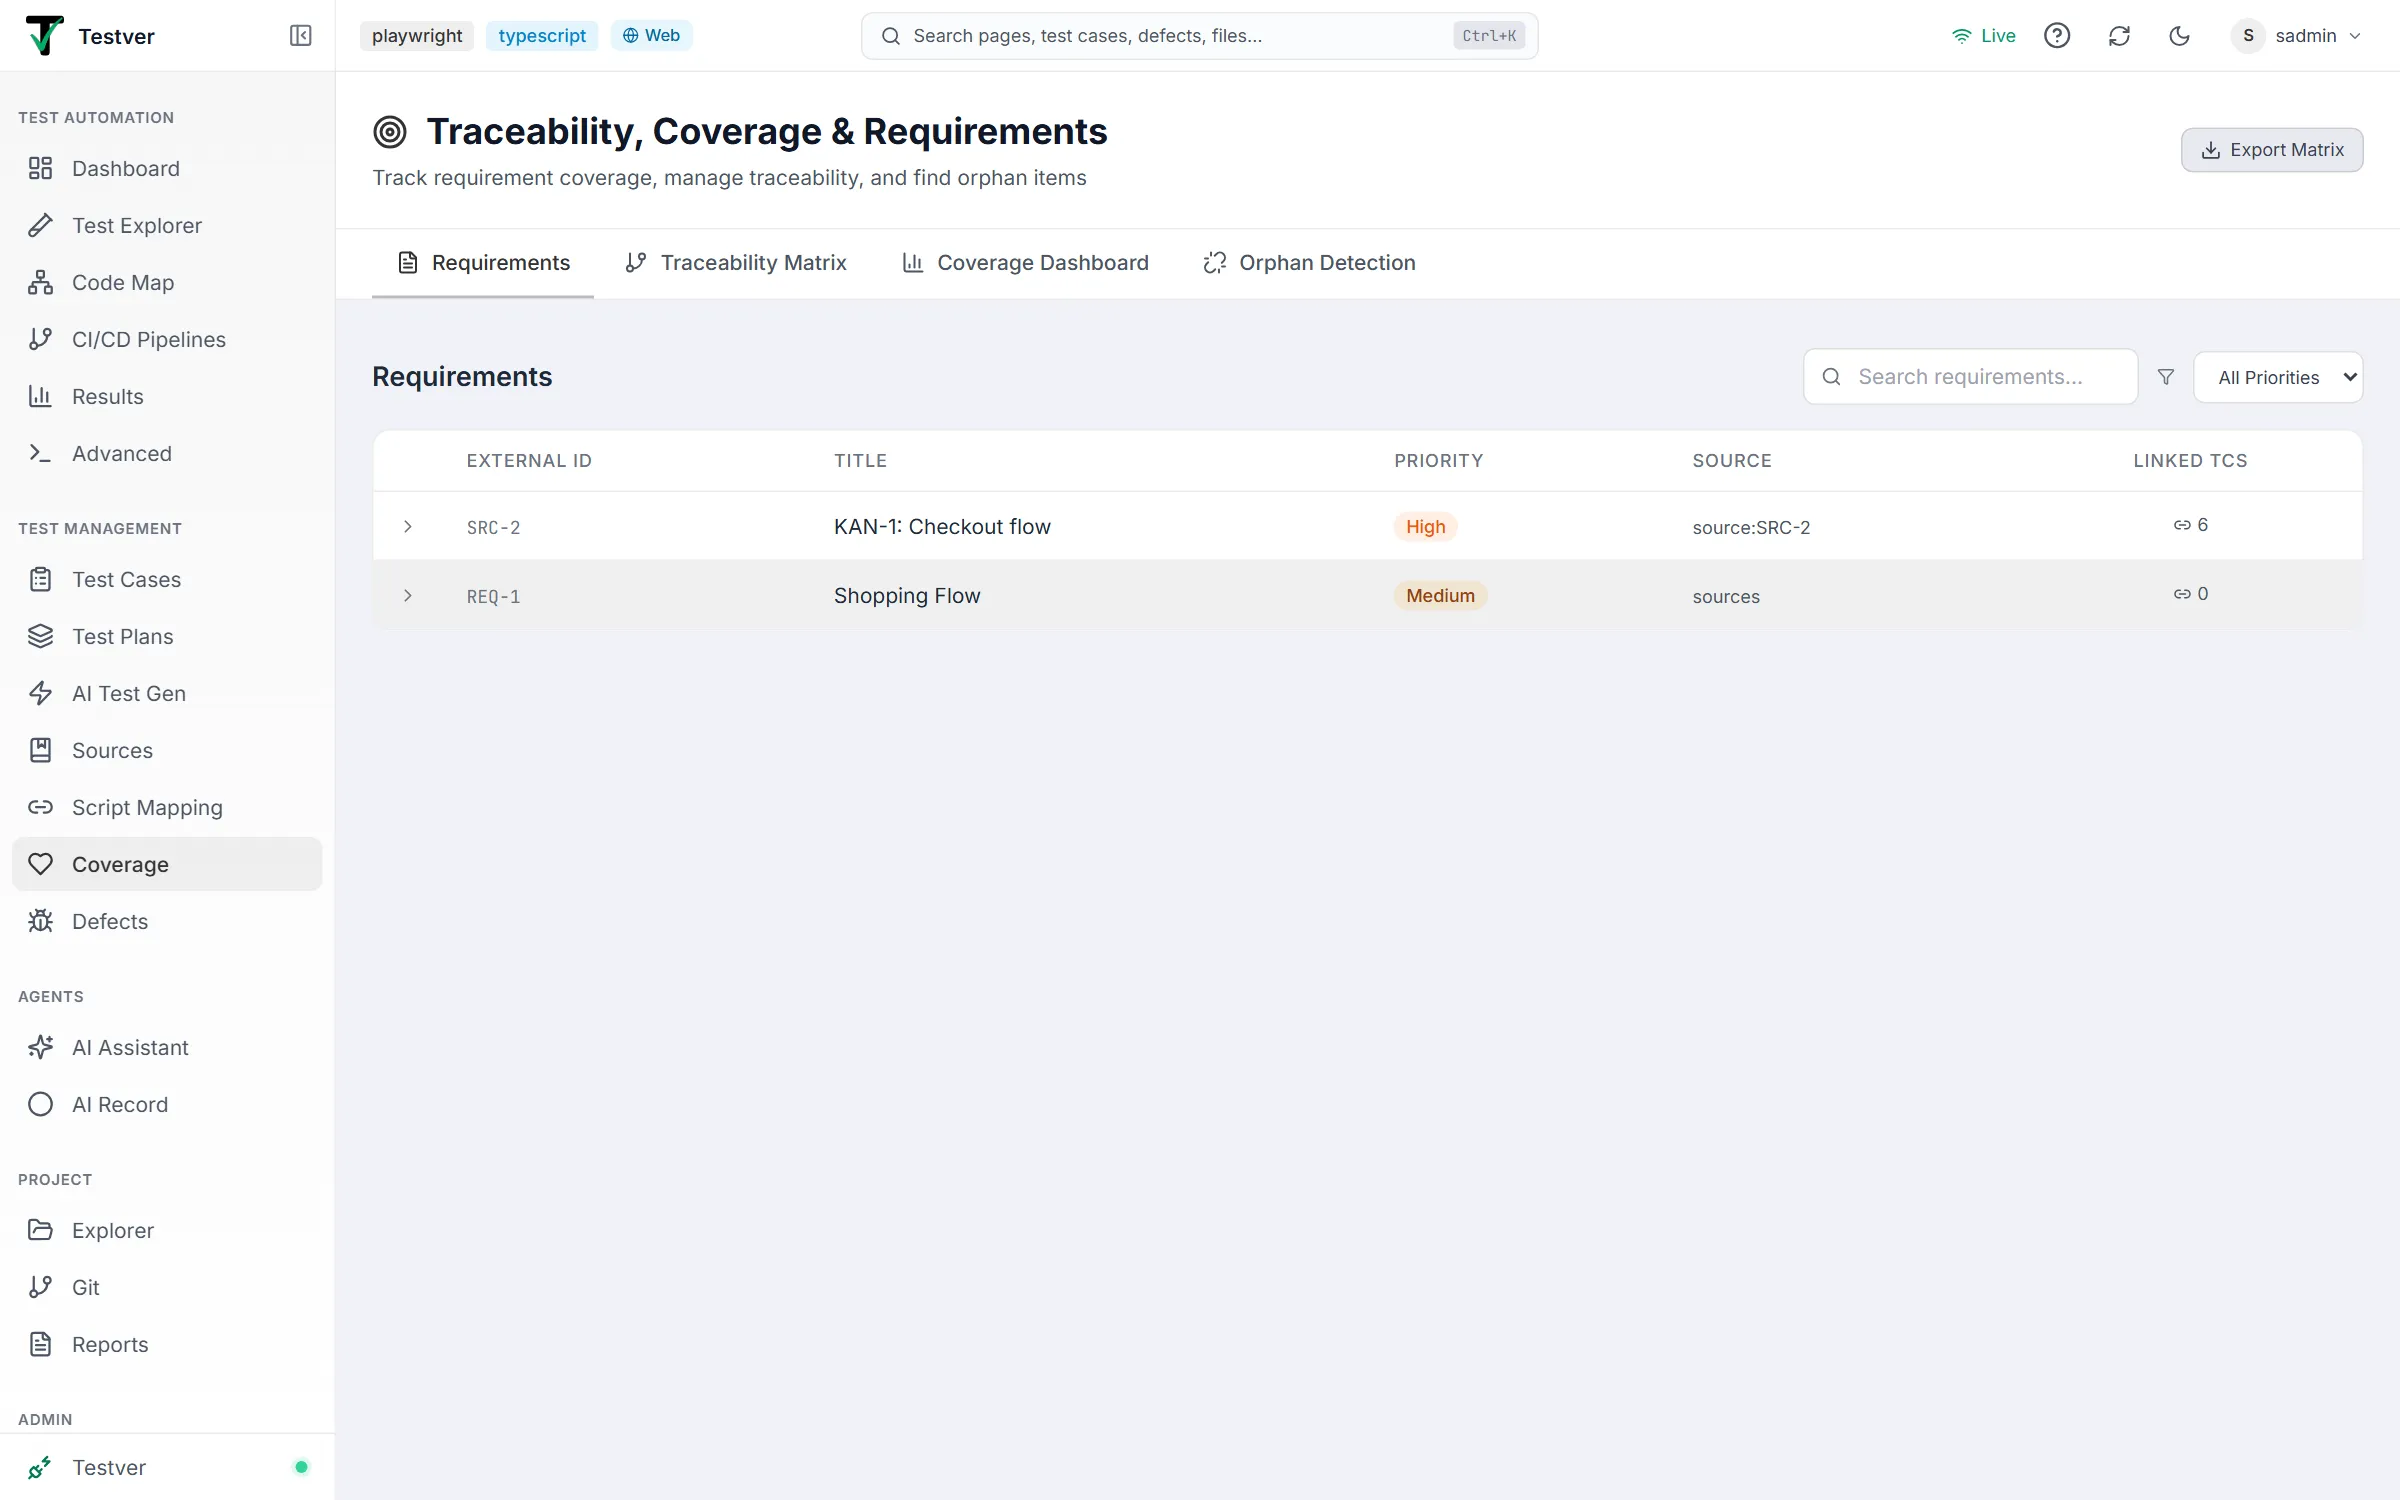Image resolution: width=2400 pixels, height=1500 pixels.
Task: Switch to the Coverage Dashboard tab
Action: click(x=1025, y=263)
